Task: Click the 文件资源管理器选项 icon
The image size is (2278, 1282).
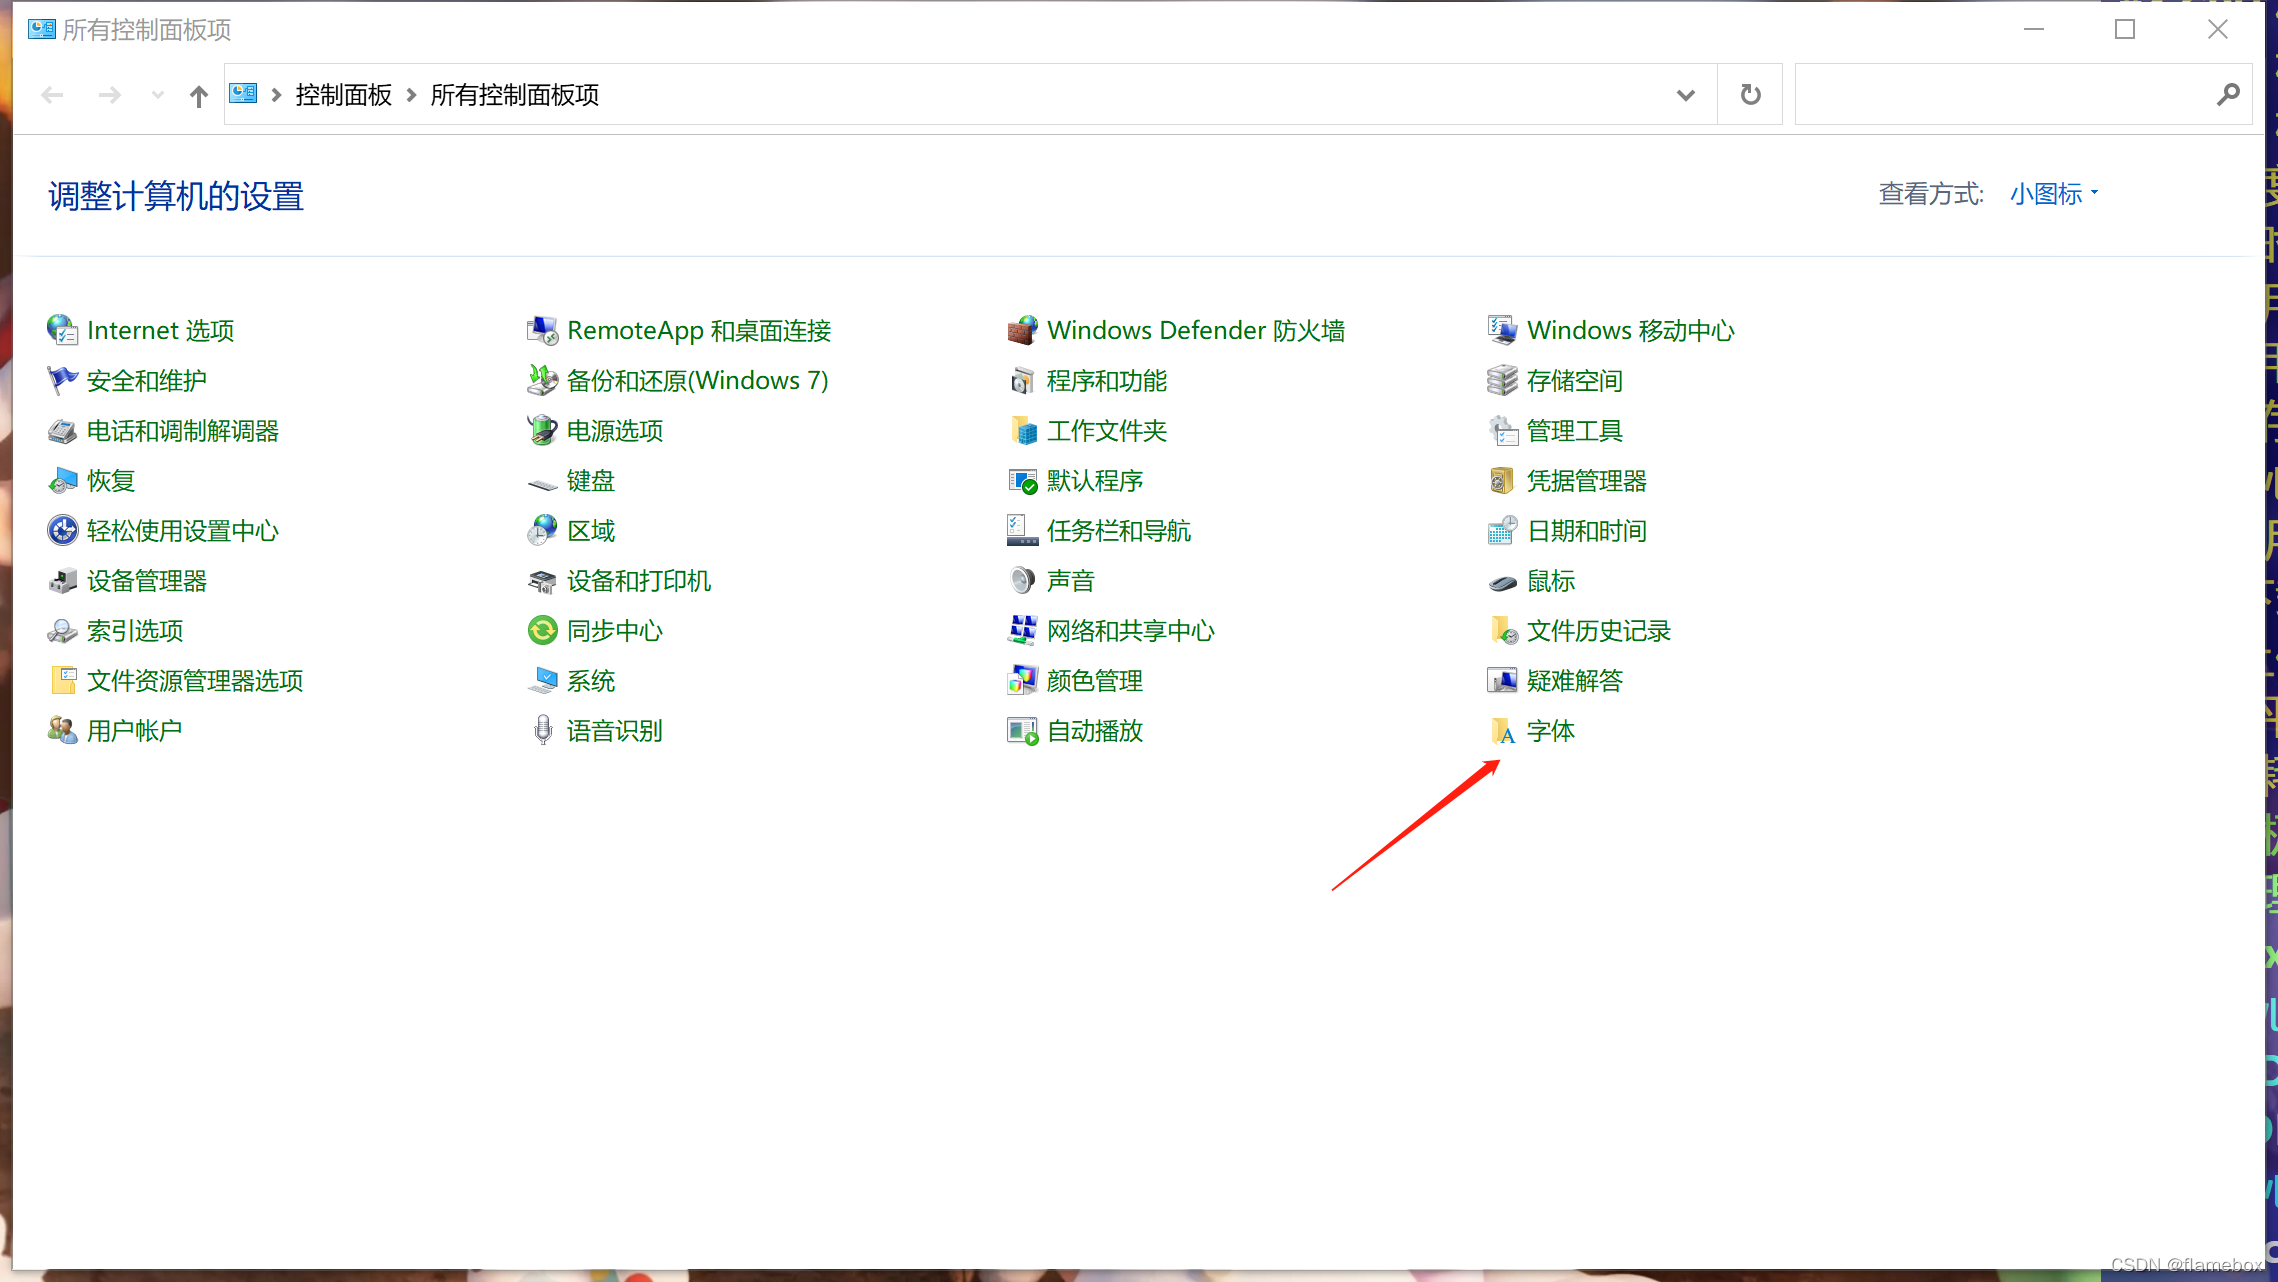Action: point(62,681)
